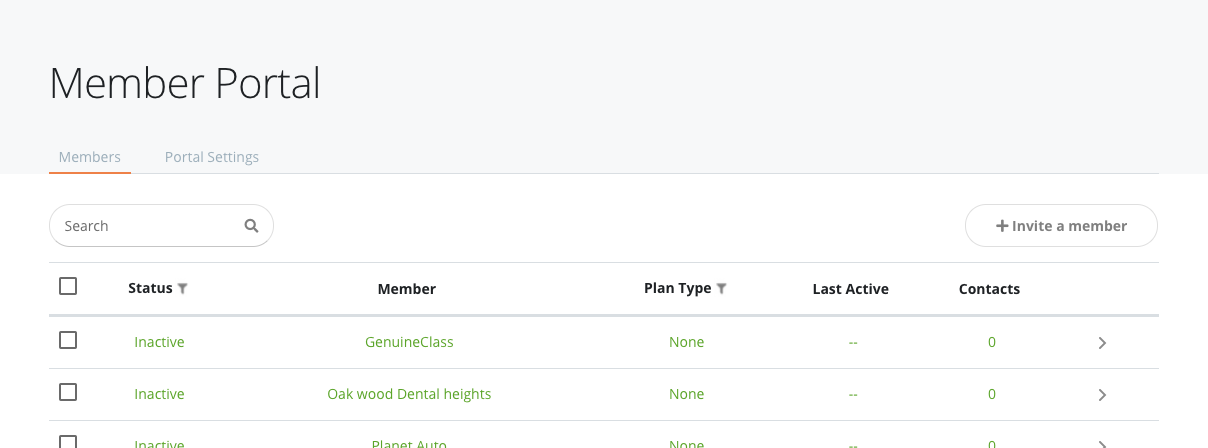Click the Invite a member button
Screen dimensions: 1208x448
coord(1061,226)
